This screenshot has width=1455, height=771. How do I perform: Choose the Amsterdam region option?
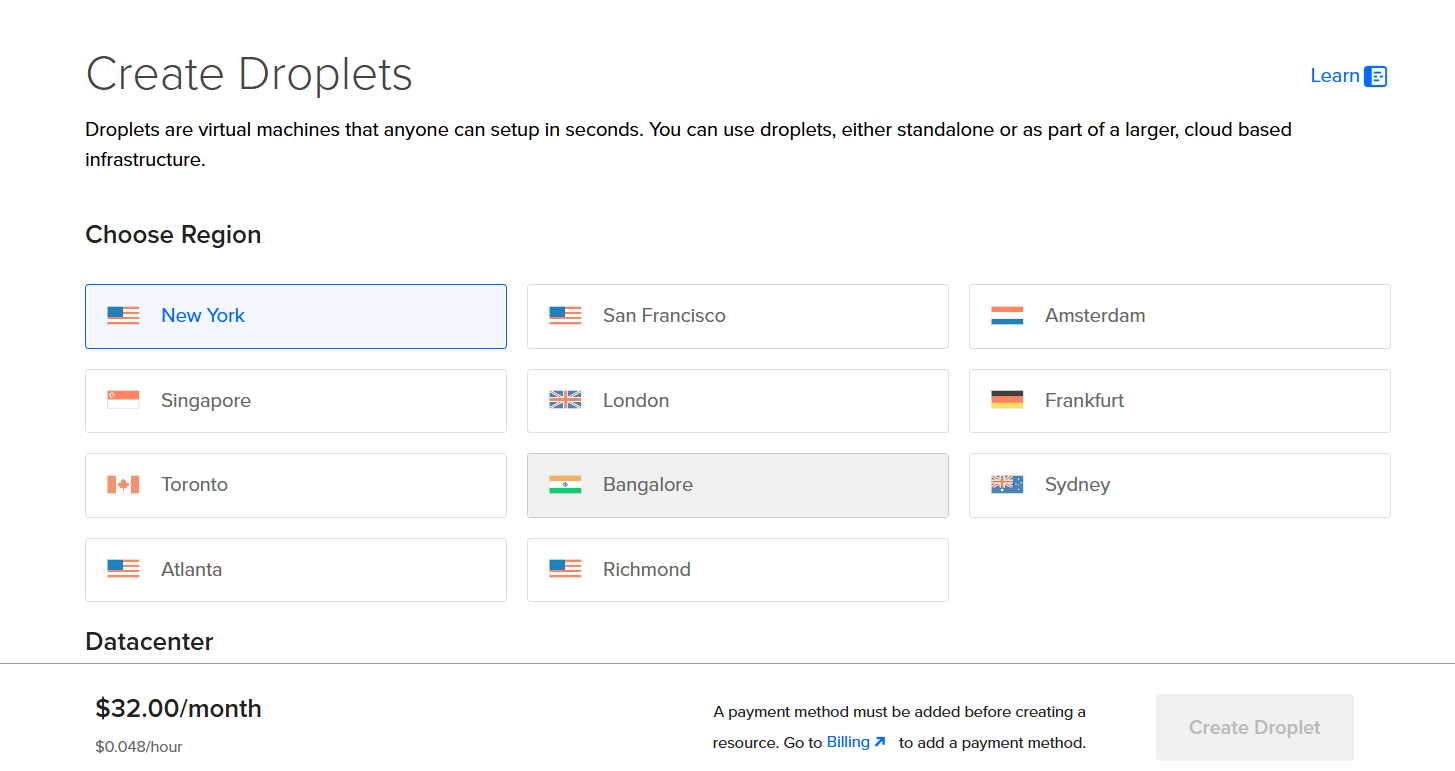click(x=1179, y=316)
